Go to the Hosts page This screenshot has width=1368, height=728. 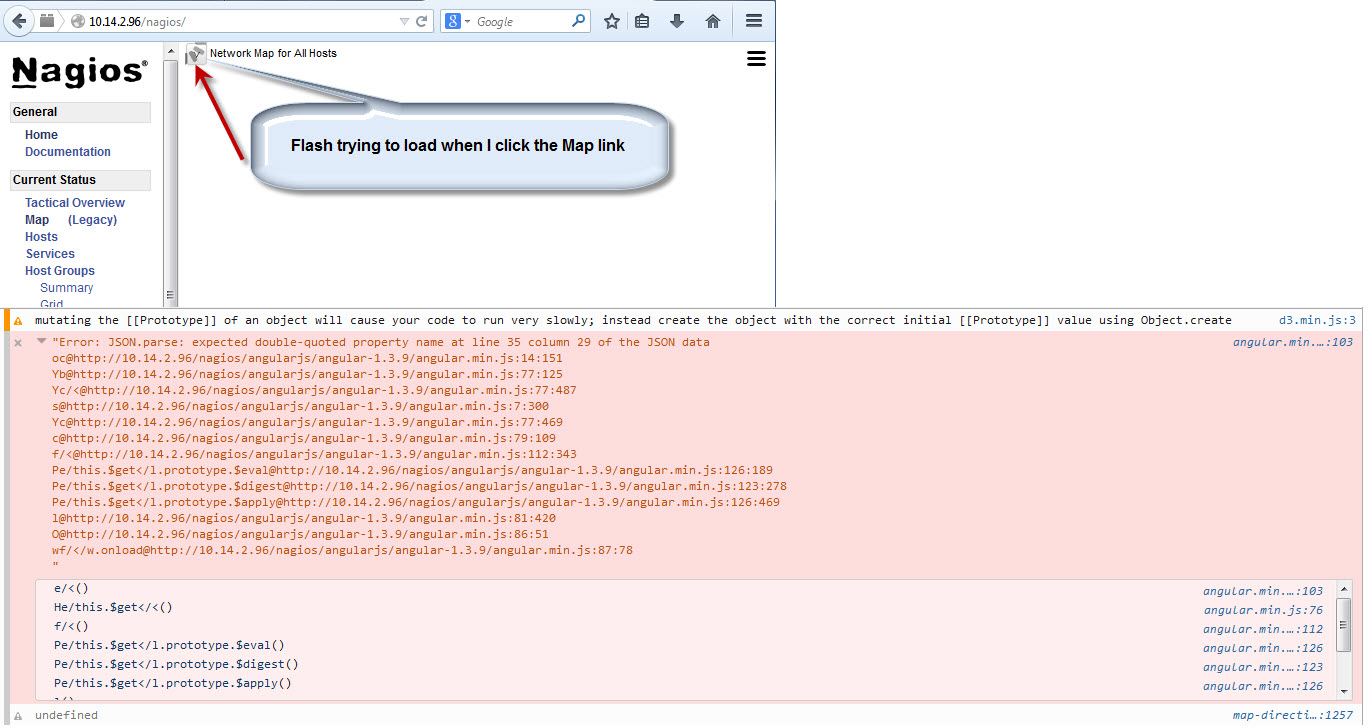[x=41, y=237]
